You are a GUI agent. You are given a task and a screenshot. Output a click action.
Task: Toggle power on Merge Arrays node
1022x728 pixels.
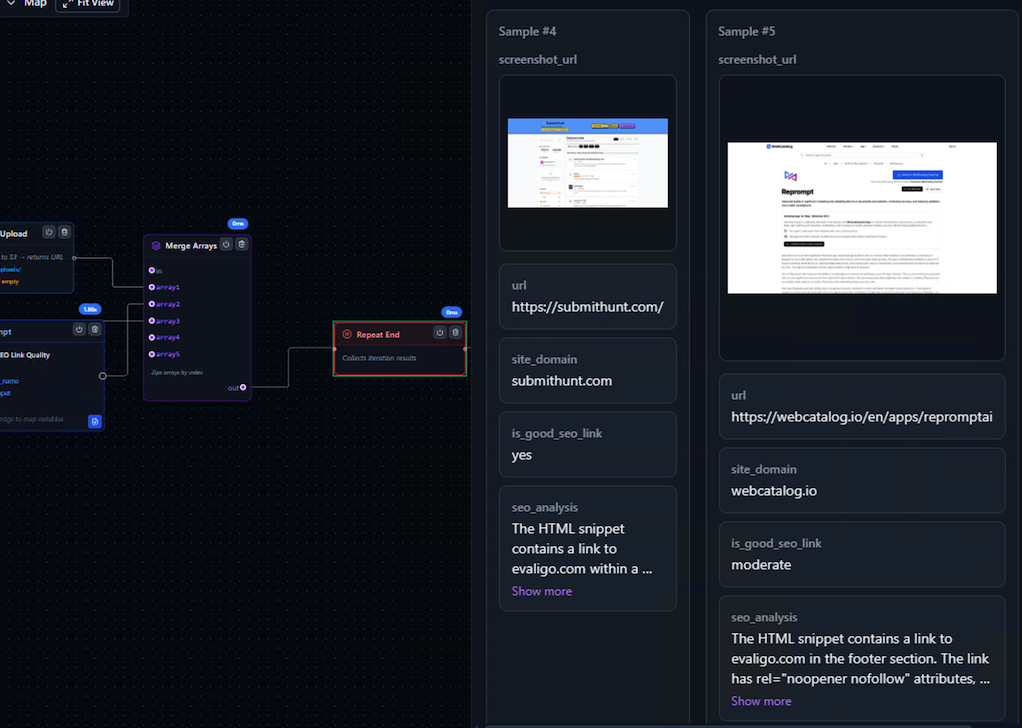pyautogui.click(x=226, y=244)
